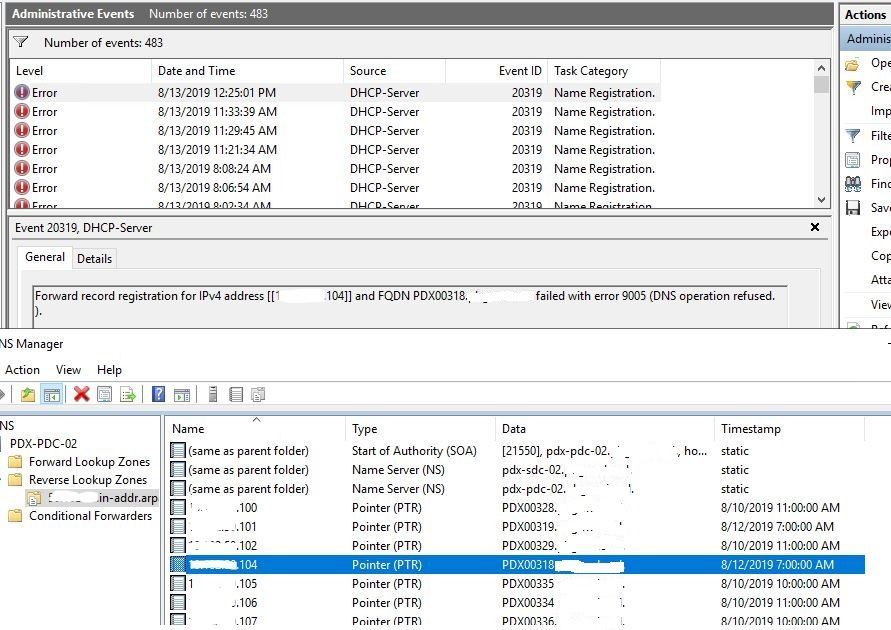891x630 pixels.
Task: Click the blue filter funnel icon in Actions
Action: pos(853,136)
